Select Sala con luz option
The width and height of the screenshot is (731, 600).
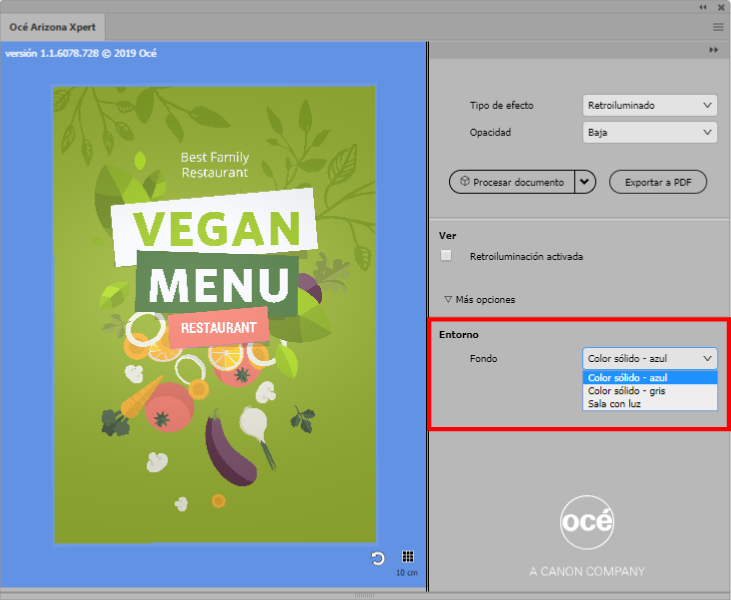649,404
